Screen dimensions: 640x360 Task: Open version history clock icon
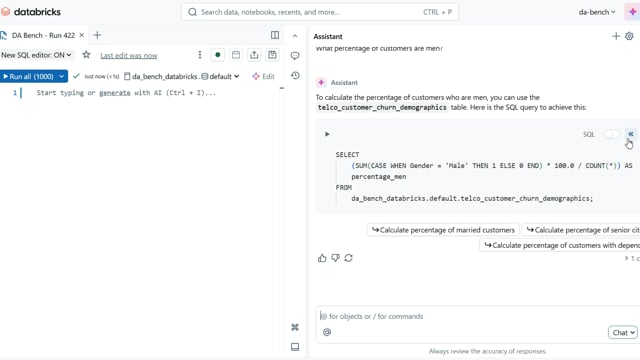point(295,76)
